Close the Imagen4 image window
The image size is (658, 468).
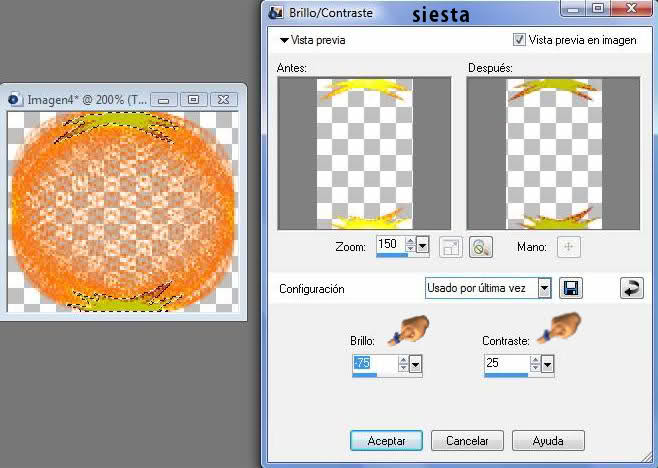[x=224, y=100]
